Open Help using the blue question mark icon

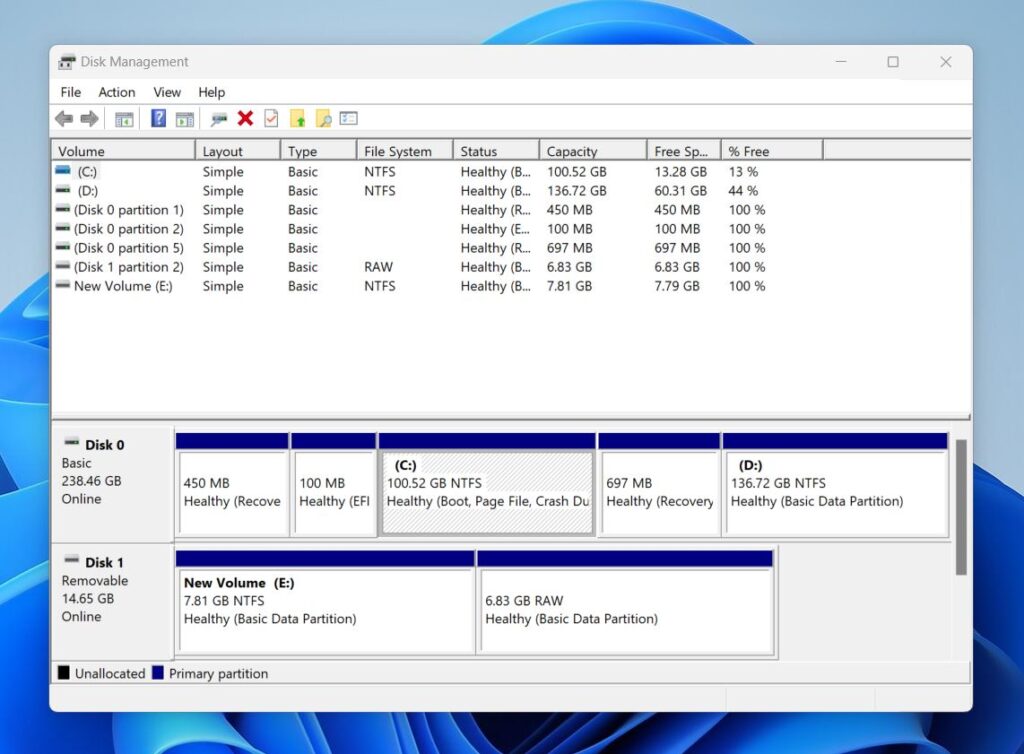point(156,118)
